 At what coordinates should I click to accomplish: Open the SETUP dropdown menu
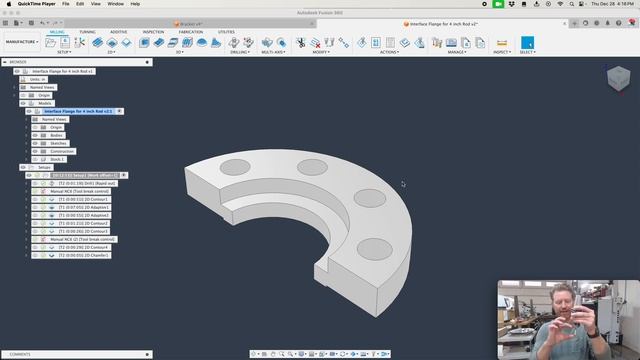click(x=64, y=52)
